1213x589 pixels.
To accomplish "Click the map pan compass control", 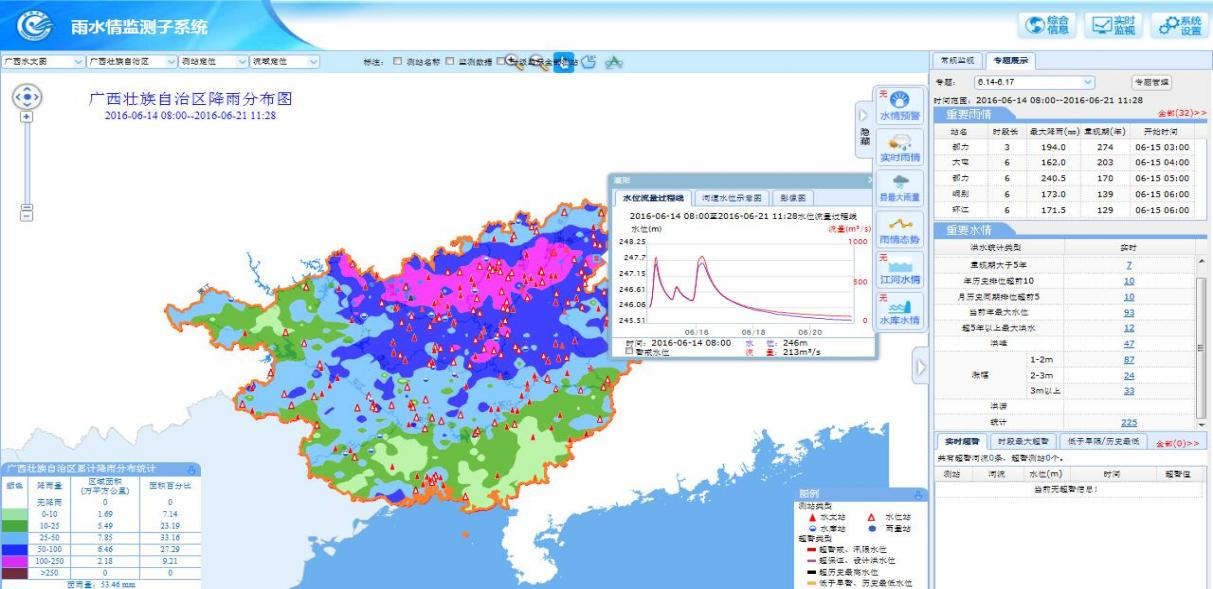I will point(27,97).
